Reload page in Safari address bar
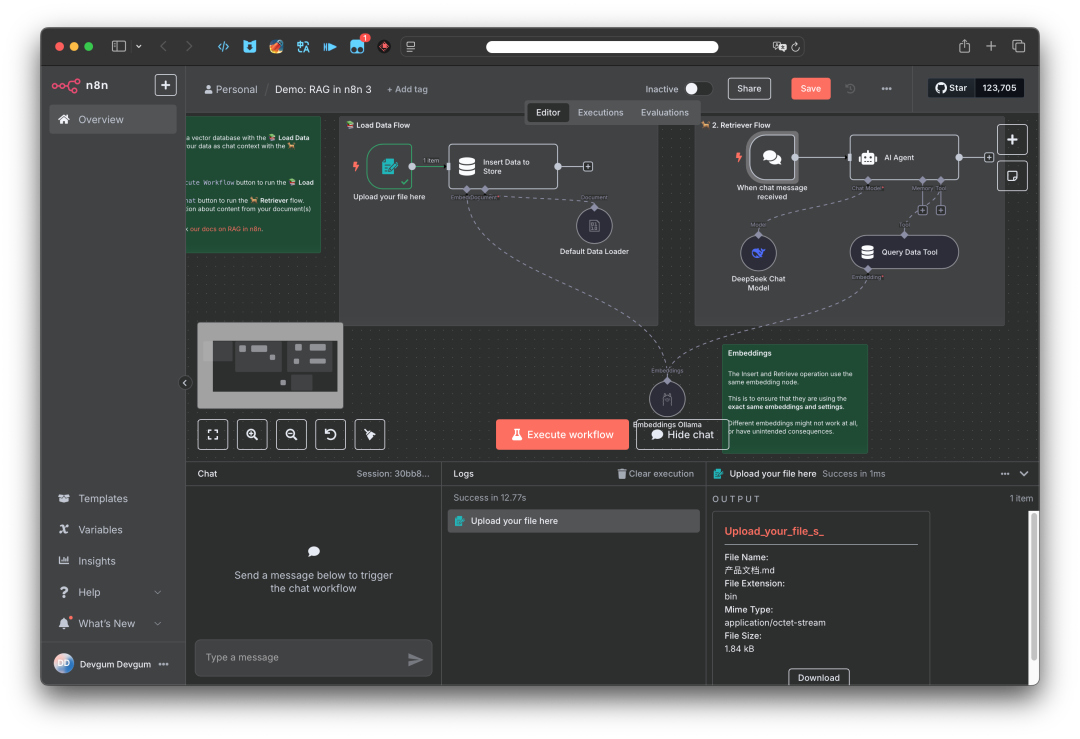 796,47
